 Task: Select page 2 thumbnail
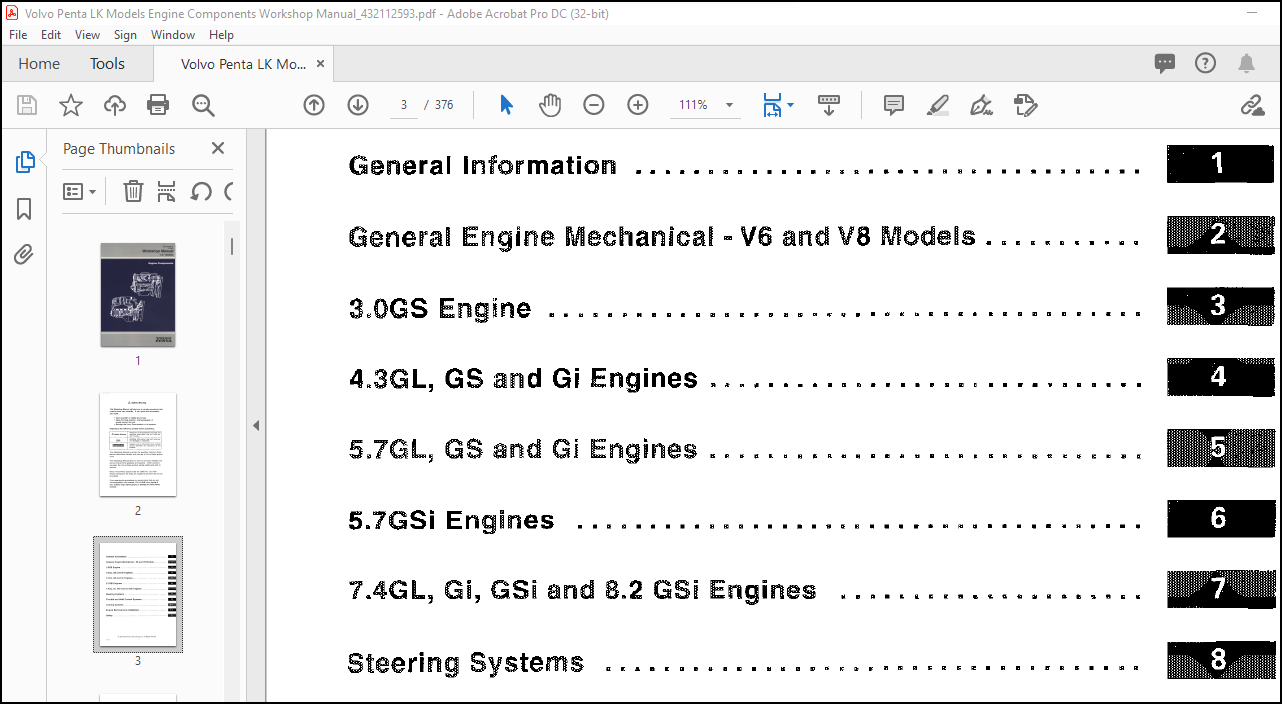[x=138, y=445]
